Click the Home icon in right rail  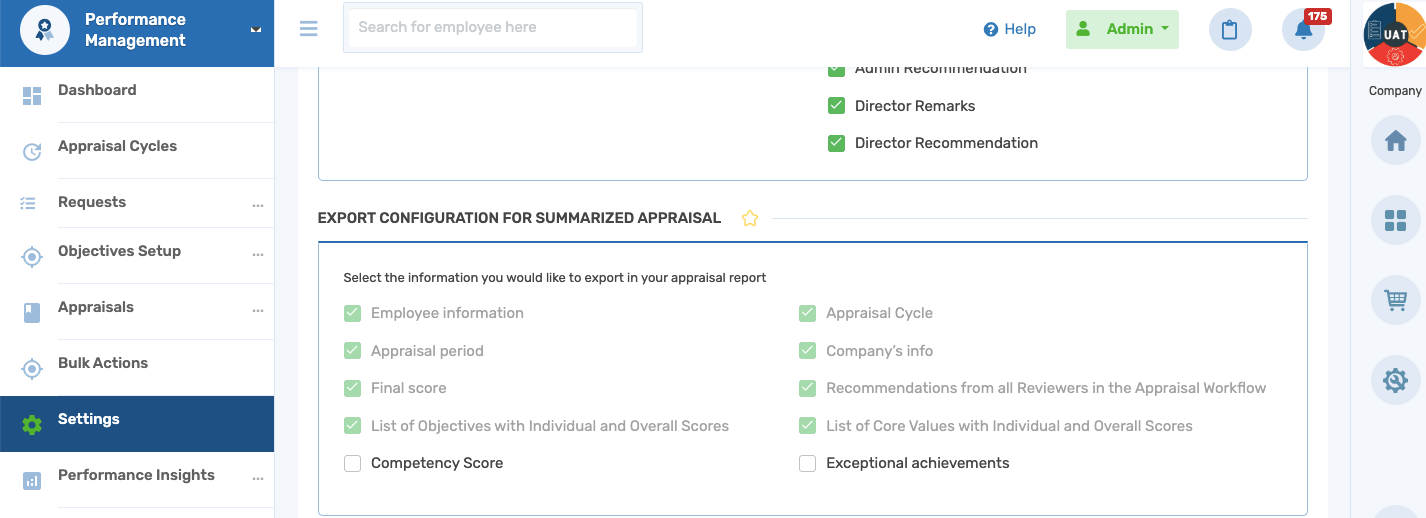[1395, 140]
